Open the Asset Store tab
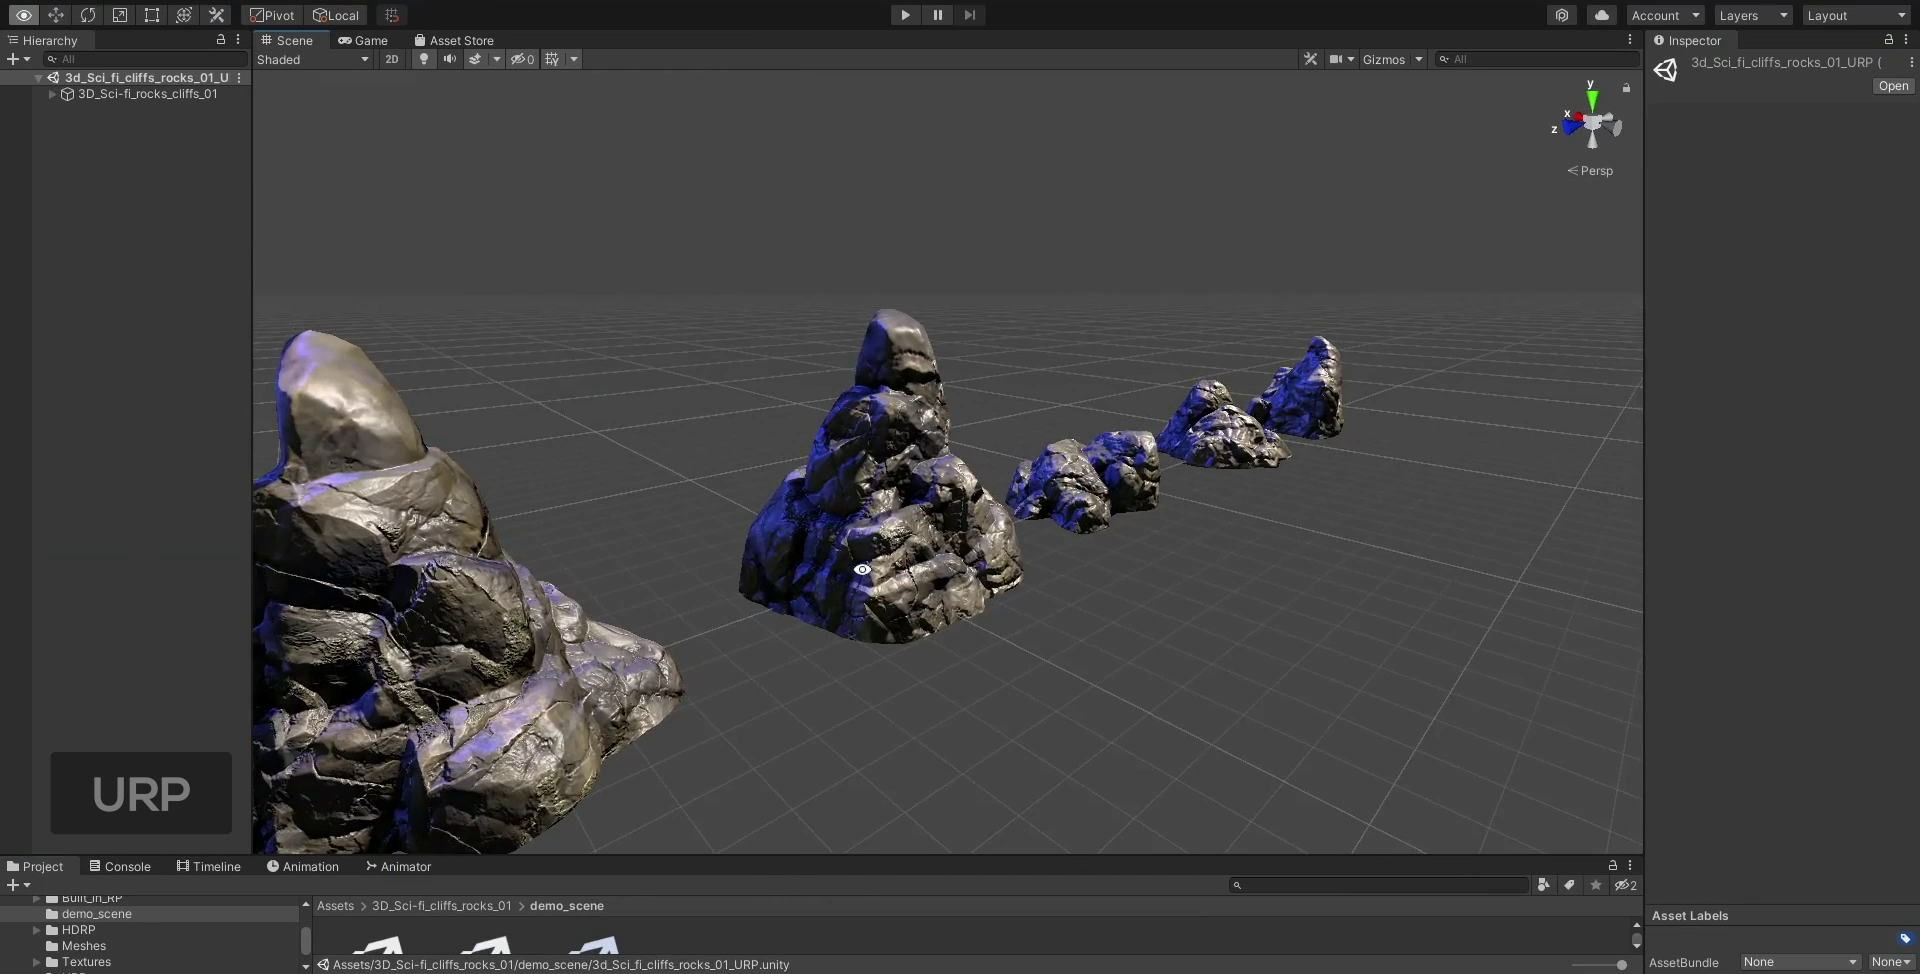The width and height of the screenshot is (1920, 974). point(454,40)
